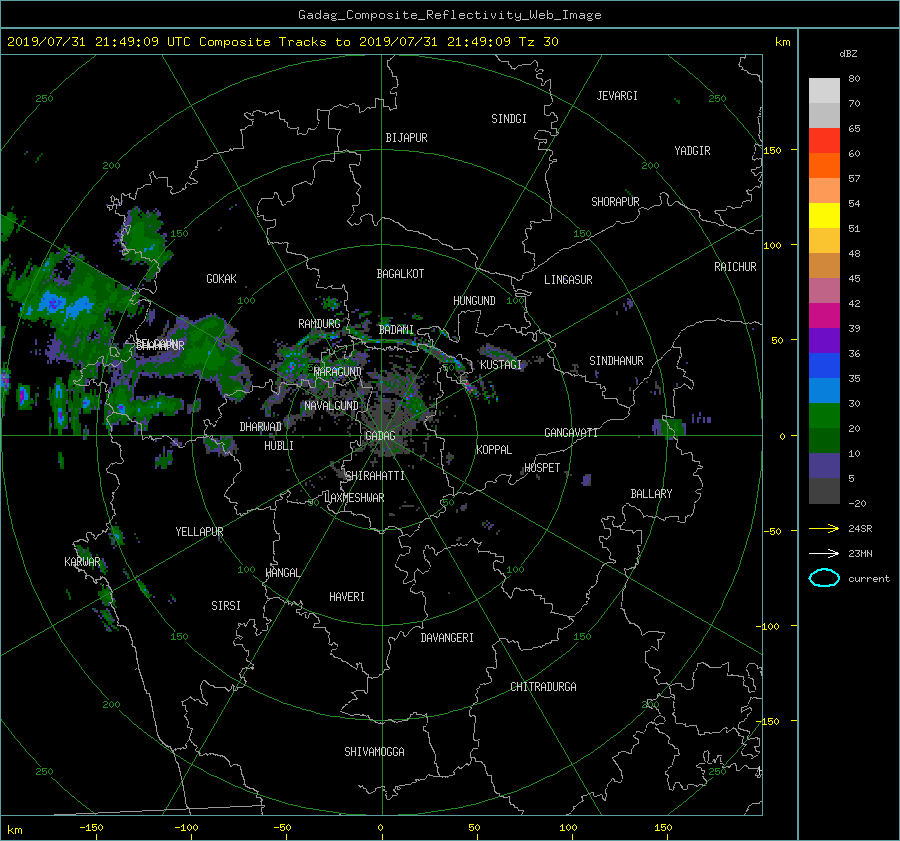
Task: Click the HANGAL label
Action: [x=282, y=573]
